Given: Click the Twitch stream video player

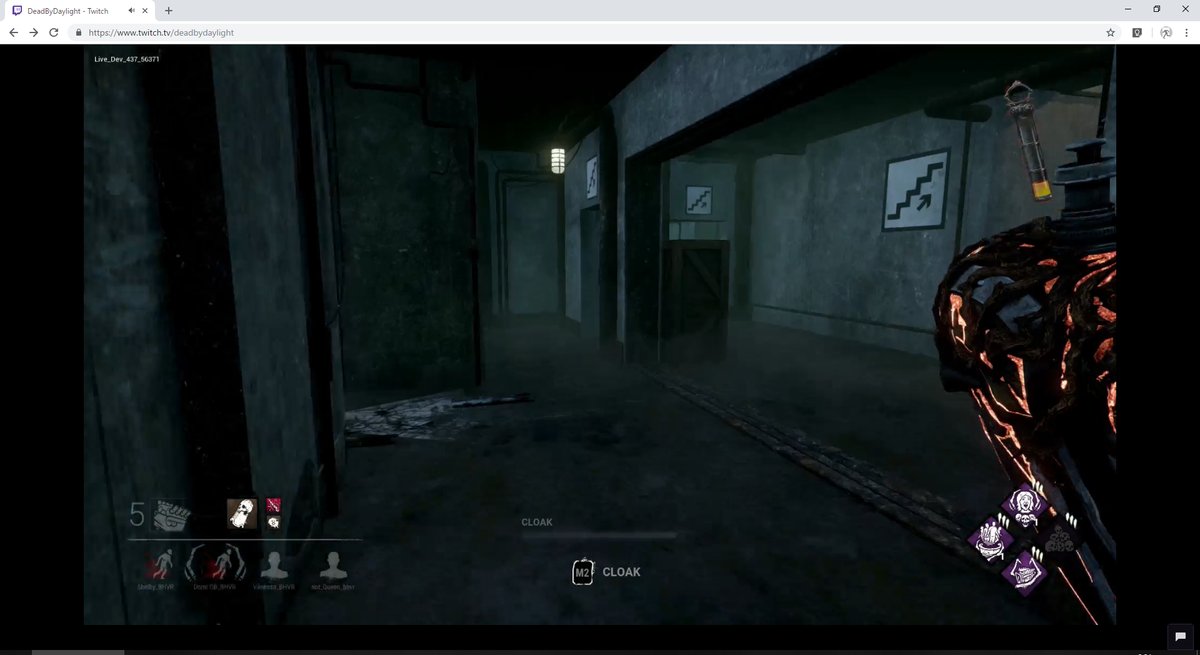Looking at the screenshot, I should [599, 335].
